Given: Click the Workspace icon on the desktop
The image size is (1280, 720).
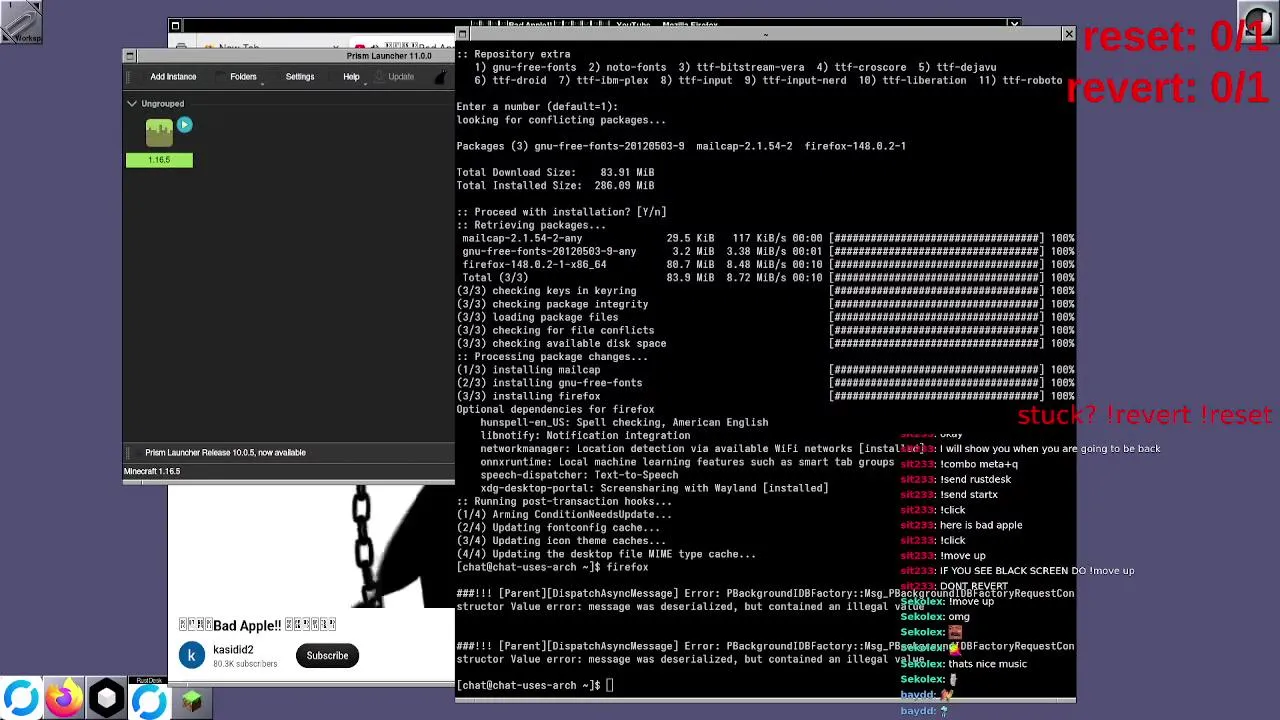Looking at the screenshot, I should coord(21,22).
